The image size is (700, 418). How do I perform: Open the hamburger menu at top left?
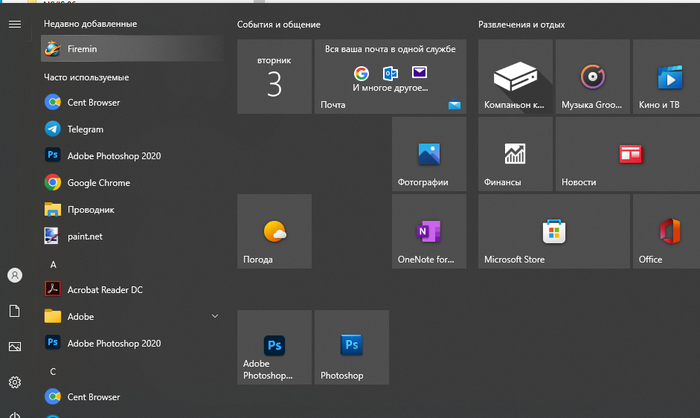[15, 25]
